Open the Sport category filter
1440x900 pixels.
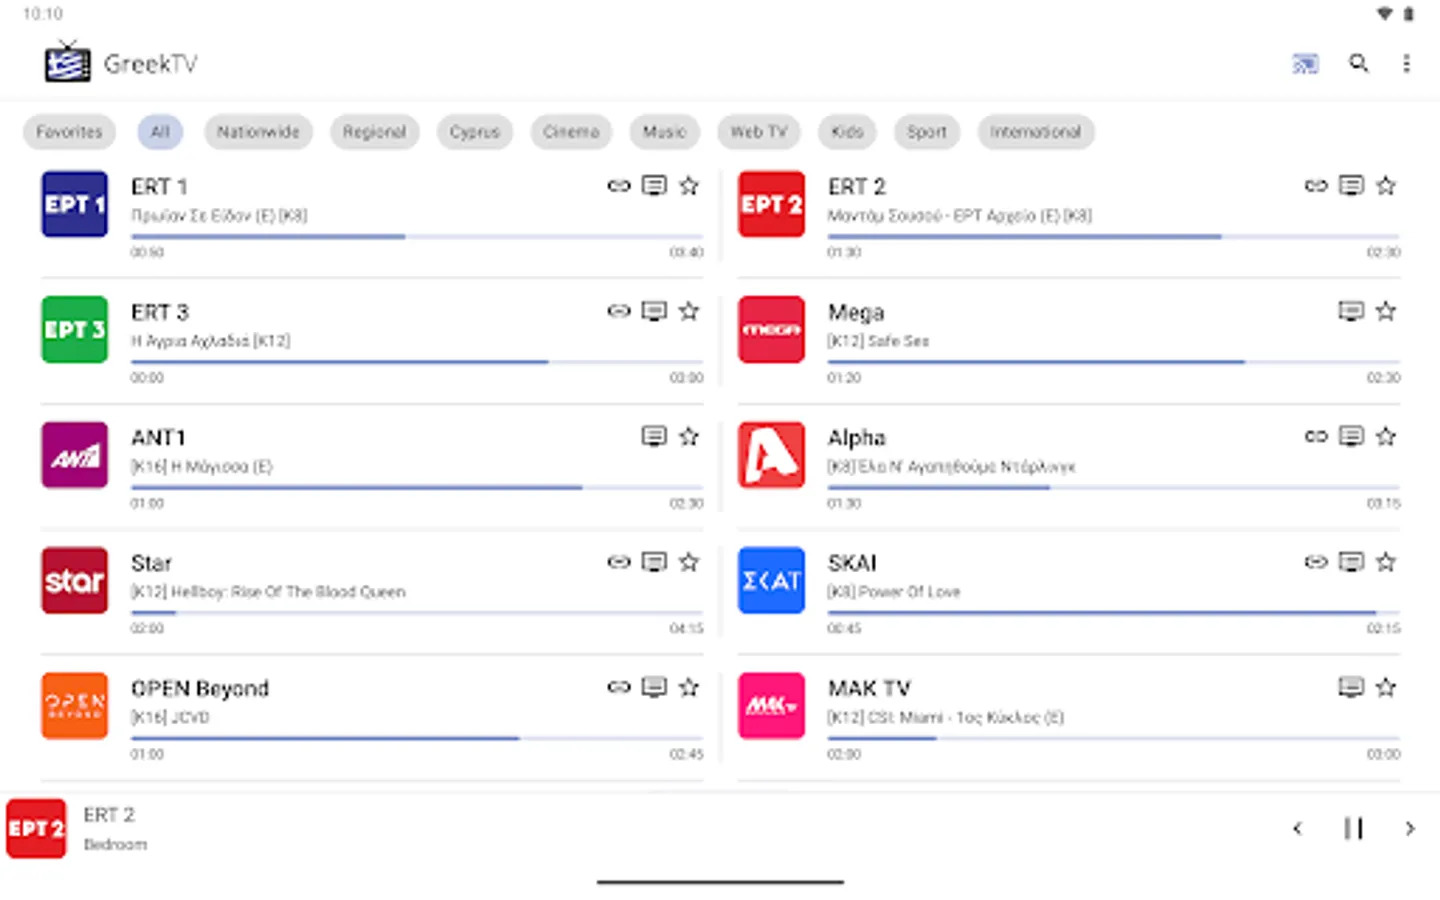(925, 131)
